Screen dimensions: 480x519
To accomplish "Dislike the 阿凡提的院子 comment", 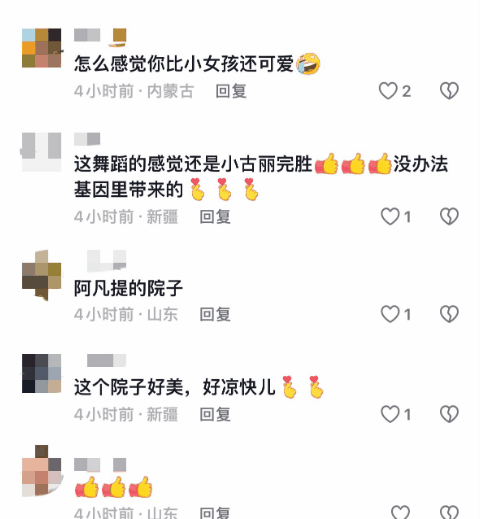I will [x=449, y=314].
